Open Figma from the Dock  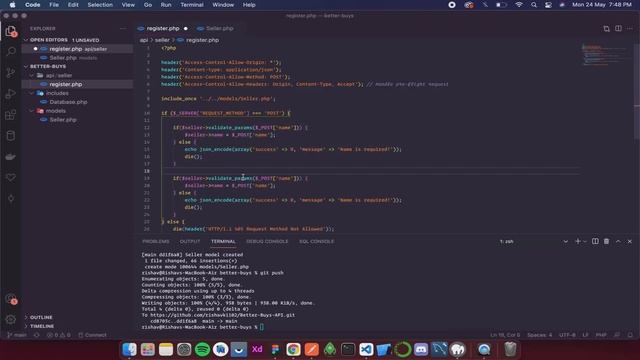click(x=275, y=349)
